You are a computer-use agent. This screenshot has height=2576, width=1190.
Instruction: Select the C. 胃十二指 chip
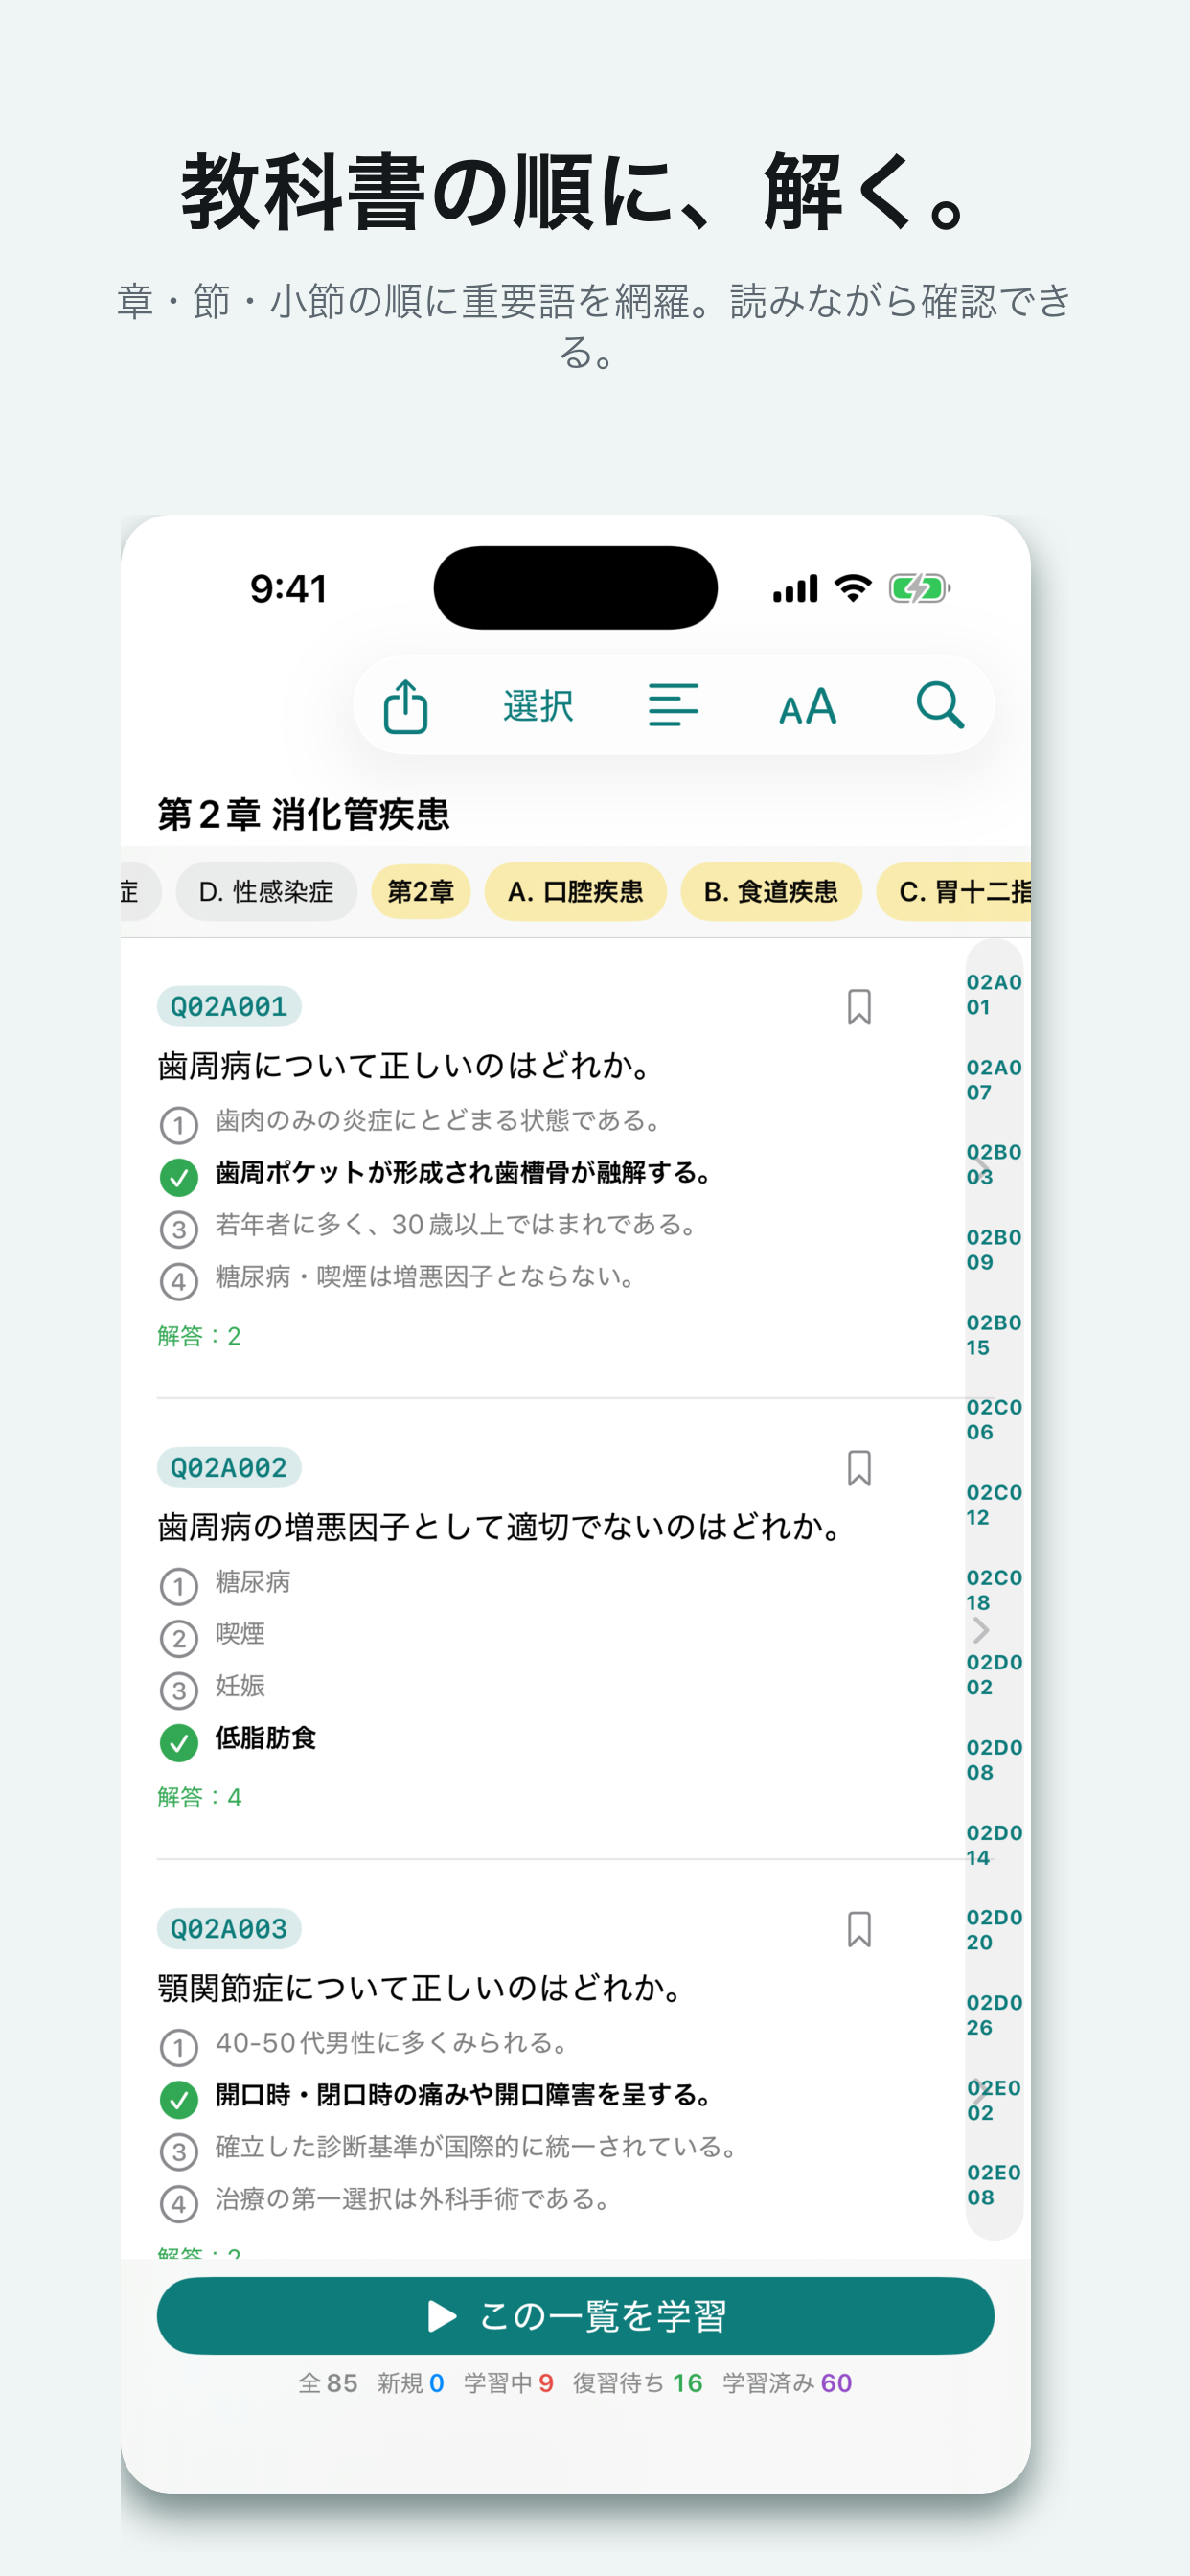click(x=954, y=891)
